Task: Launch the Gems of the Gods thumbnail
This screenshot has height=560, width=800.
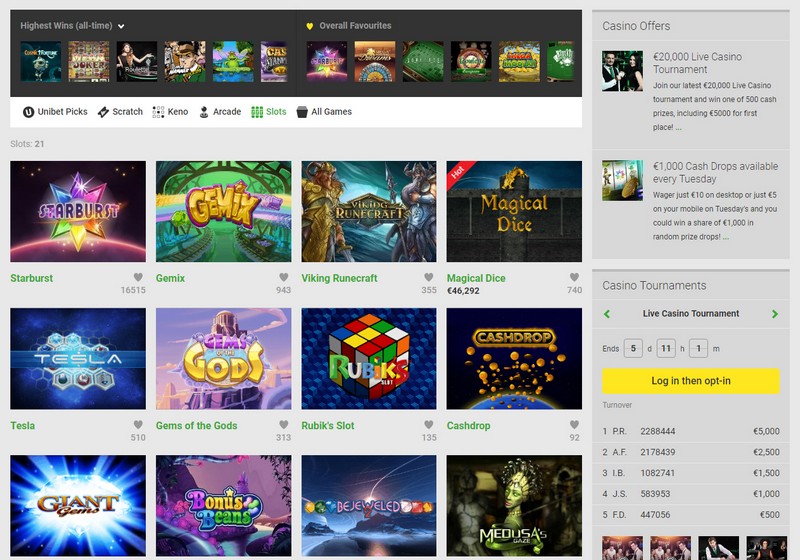Action: click(x=223, y=359)
